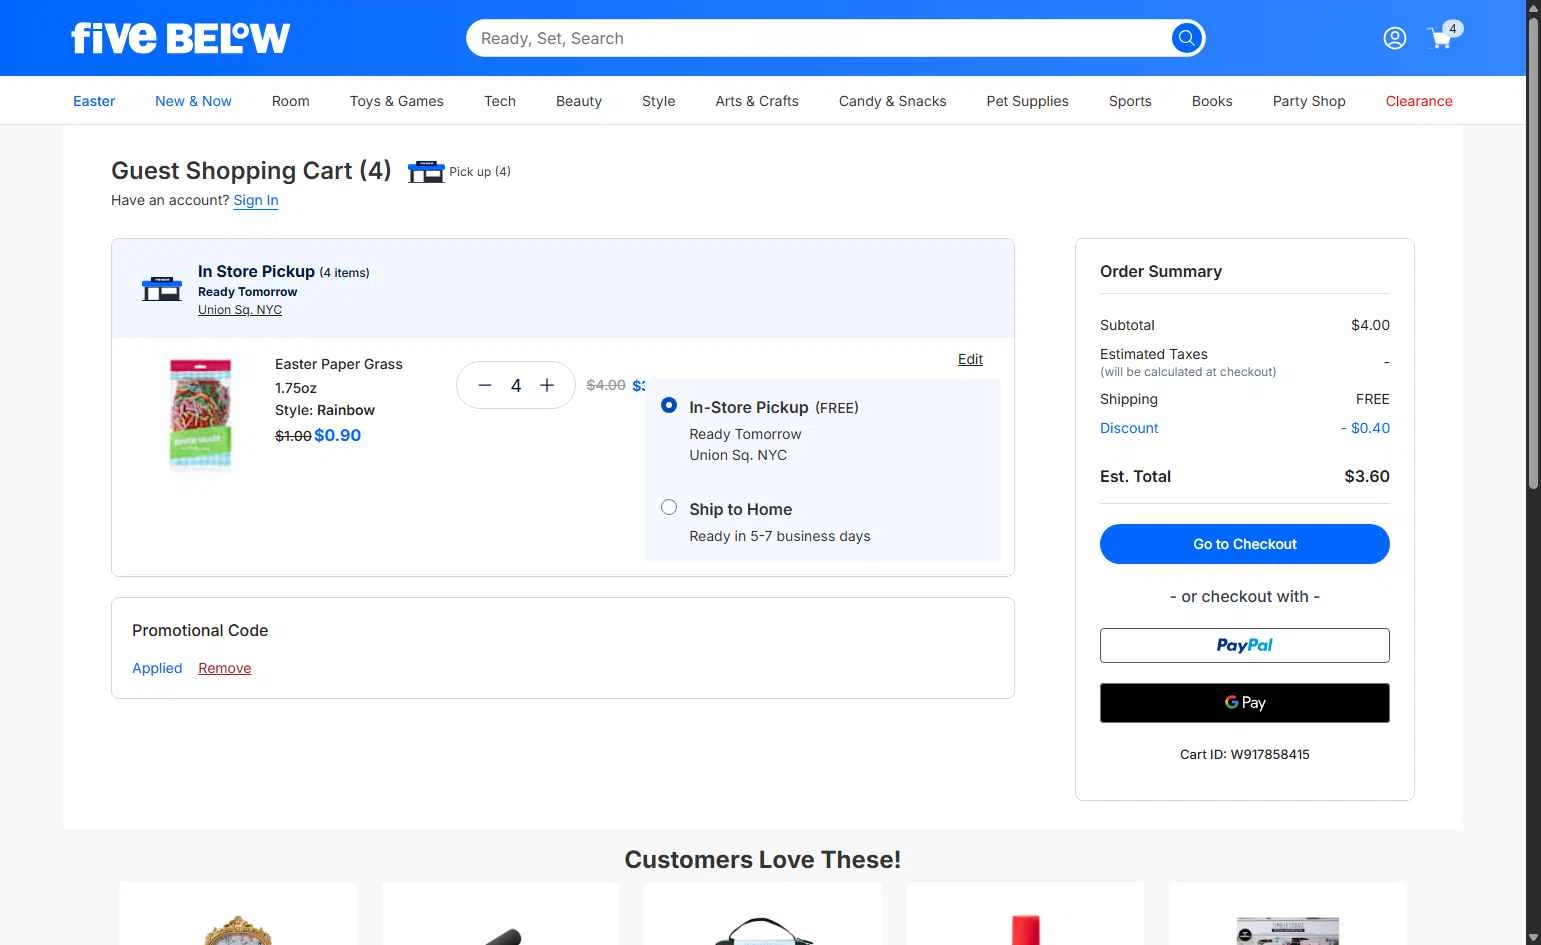Viewport: 1541px width, 945px height.
Task: Click the search magnifier button
Action: (x=1186, y=38)
